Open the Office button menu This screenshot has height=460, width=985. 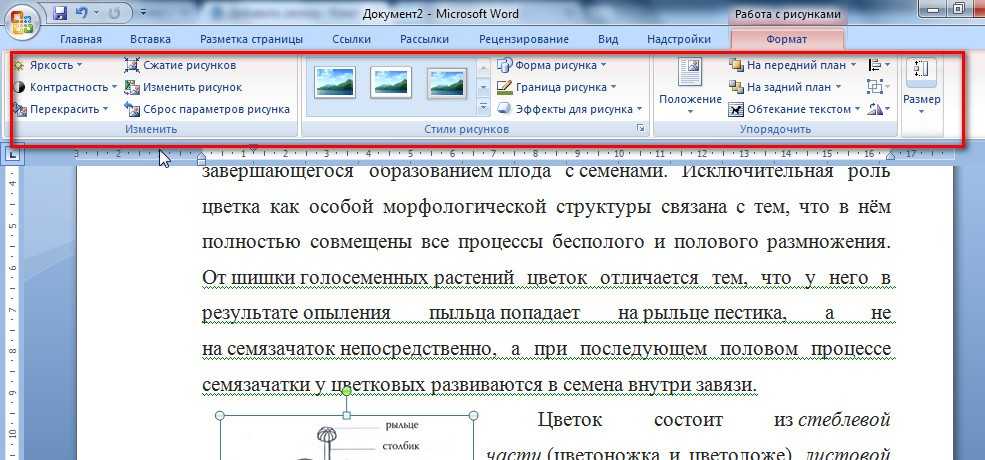pyautogui.click(x=23, y=23)
